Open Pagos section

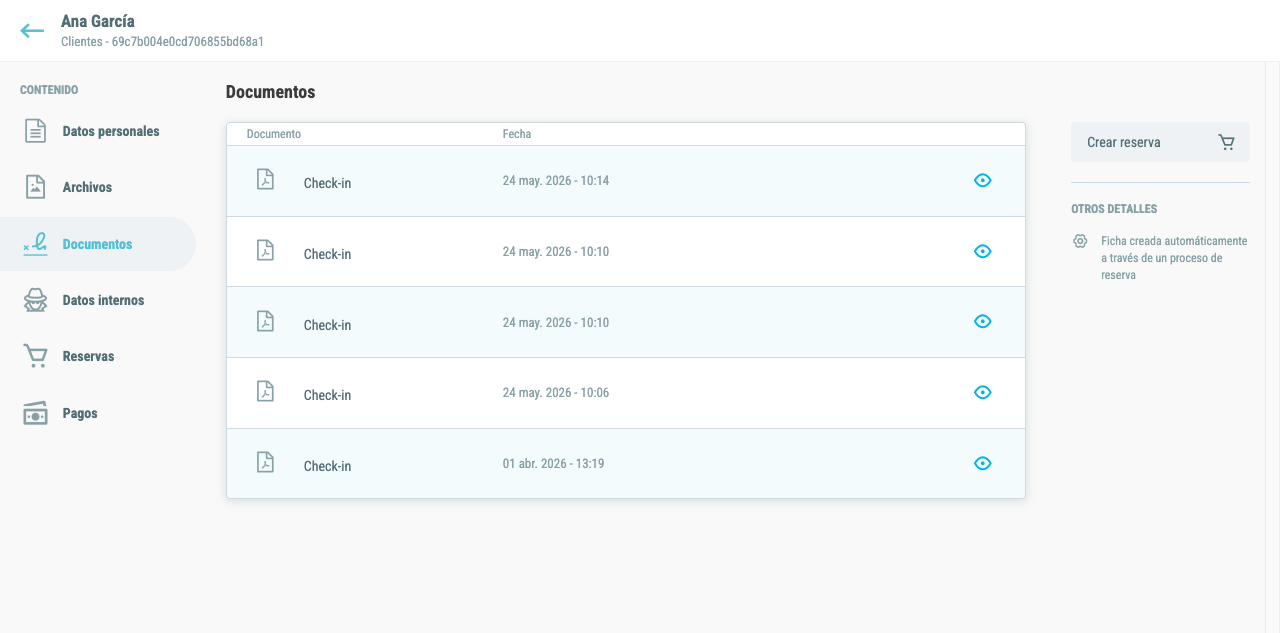pyautogui.click(x=98, y=413)
